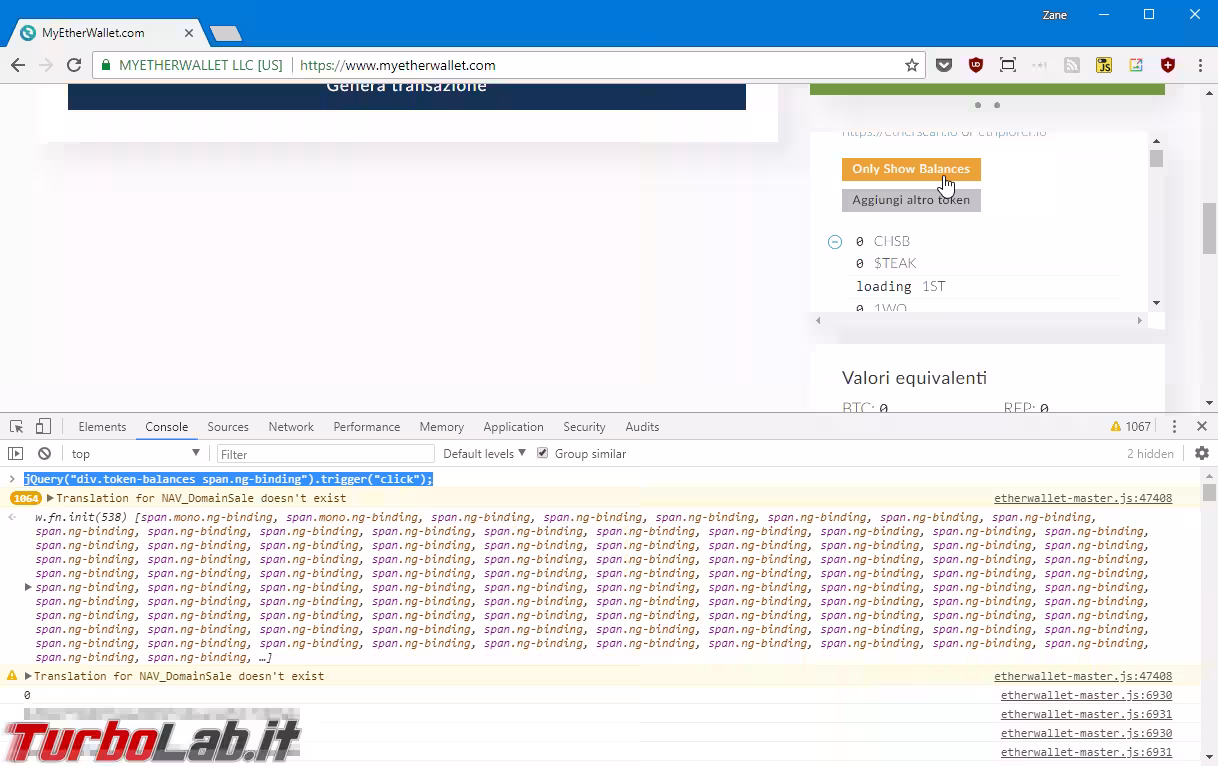The image size is (1218, 766).
Task: Toggle the Group similar checkbox
Action: tap(543, 454)
